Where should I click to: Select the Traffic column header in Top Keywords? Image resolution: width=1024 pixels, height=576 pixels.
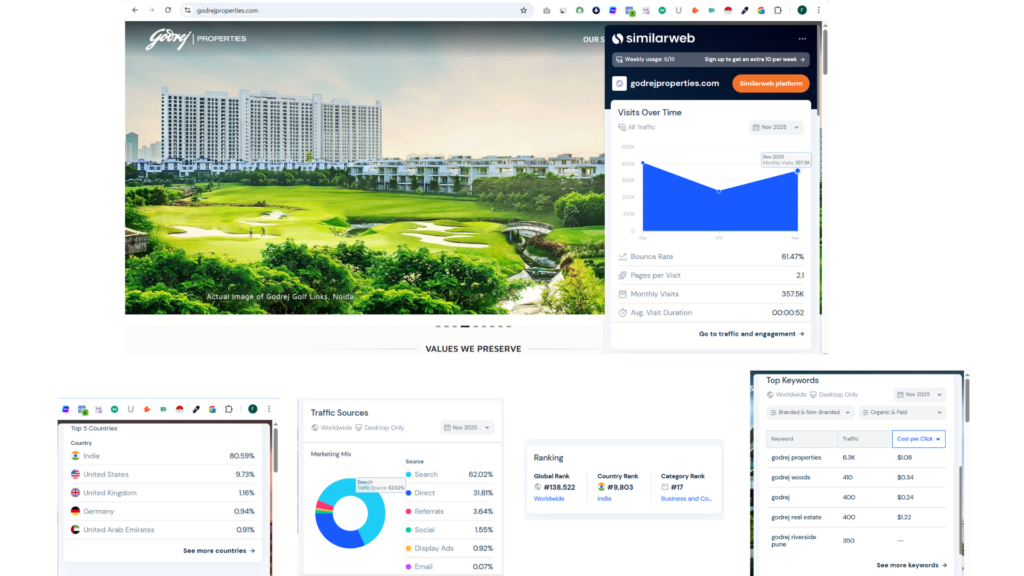tap(850, 439)
